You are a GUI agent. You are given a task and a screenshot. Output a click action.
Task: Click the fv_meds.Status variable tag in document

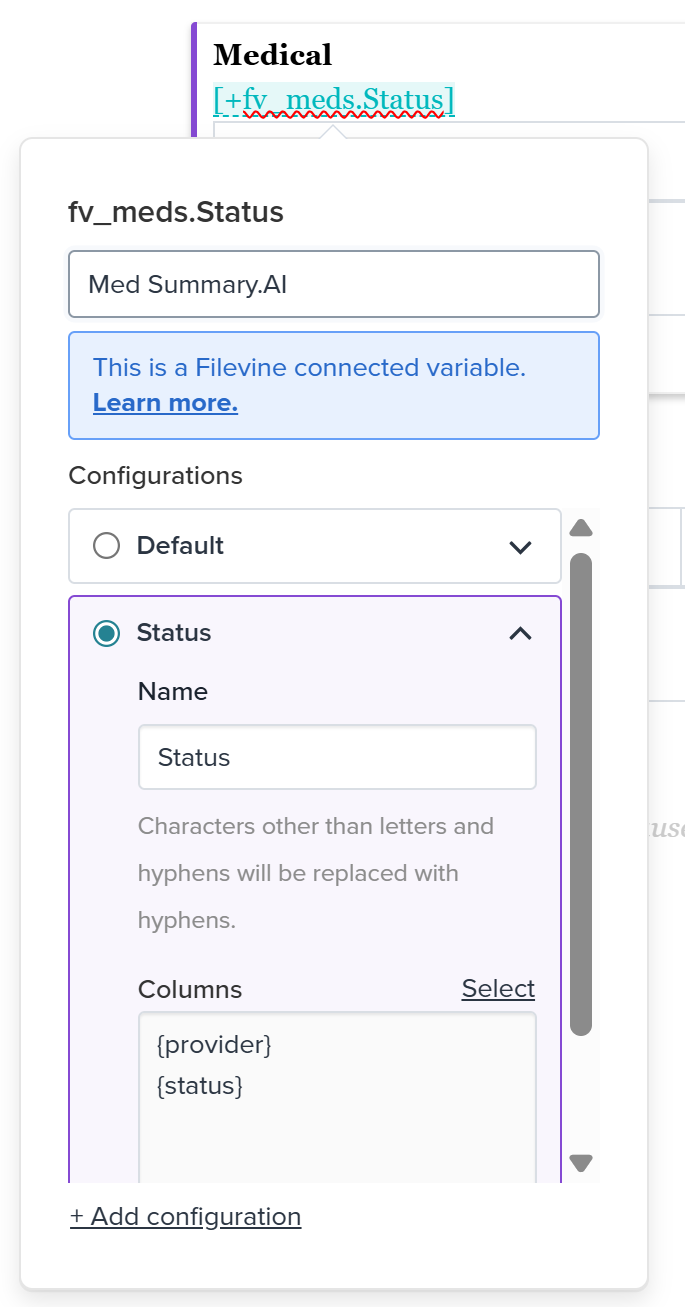334,100
